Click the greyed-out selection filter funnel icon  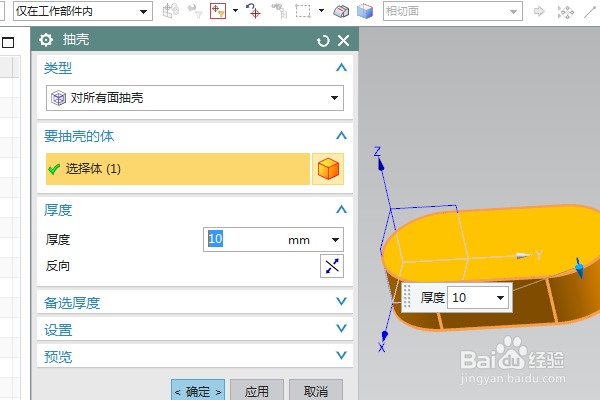[x=195, y=11]
